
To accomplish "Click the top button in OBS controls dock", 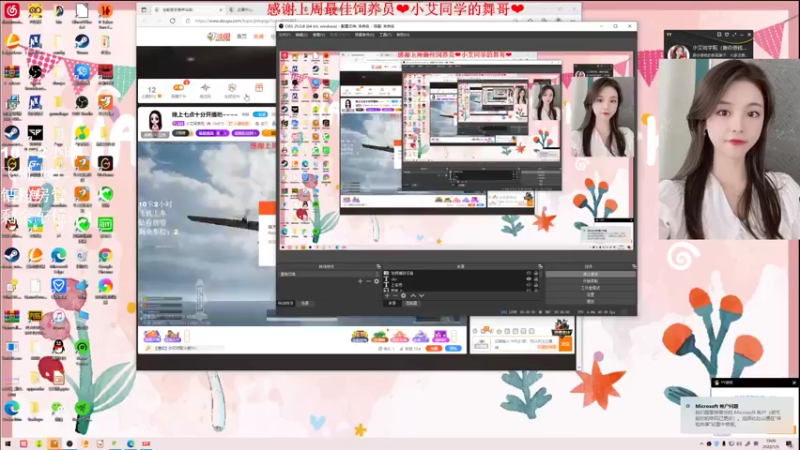I will coord(590,274).
